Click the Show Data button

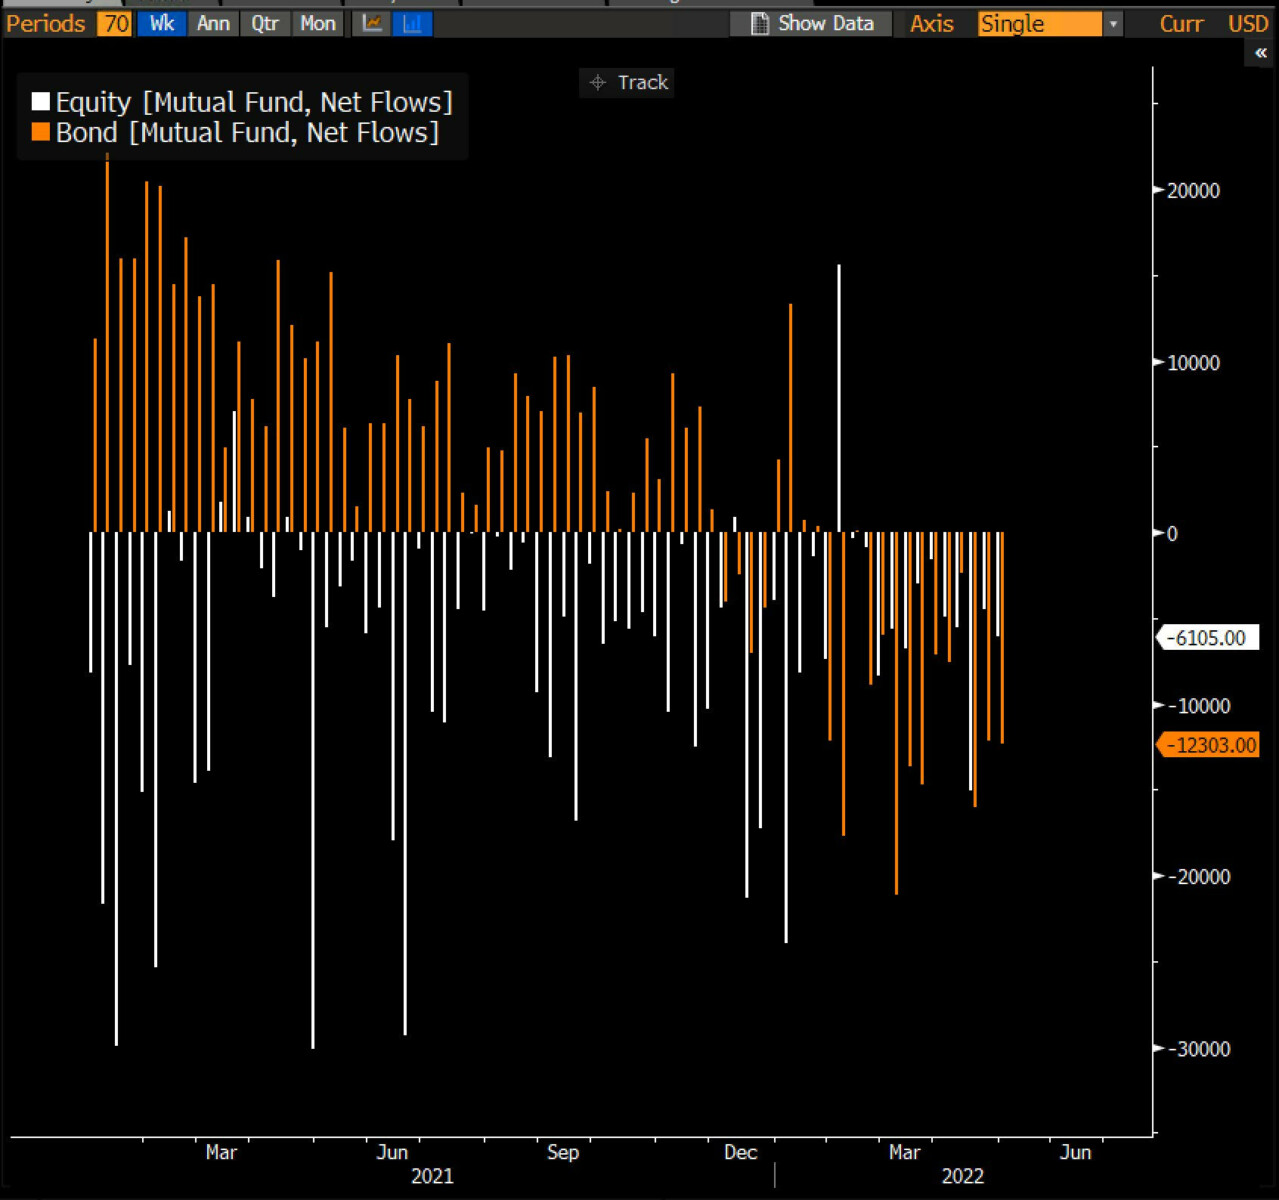click(x=825, y=23)
